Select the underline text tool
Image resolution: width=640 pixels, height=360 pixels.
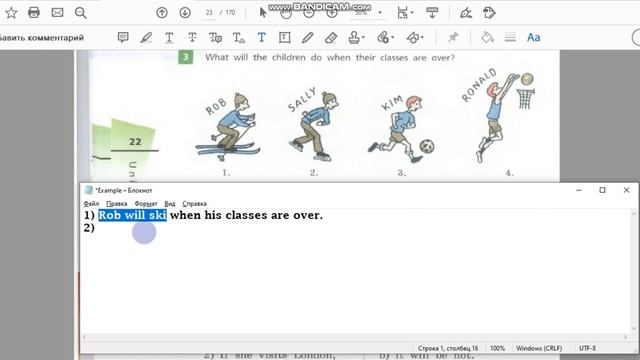pyautogui.click(x=169, y=38)
